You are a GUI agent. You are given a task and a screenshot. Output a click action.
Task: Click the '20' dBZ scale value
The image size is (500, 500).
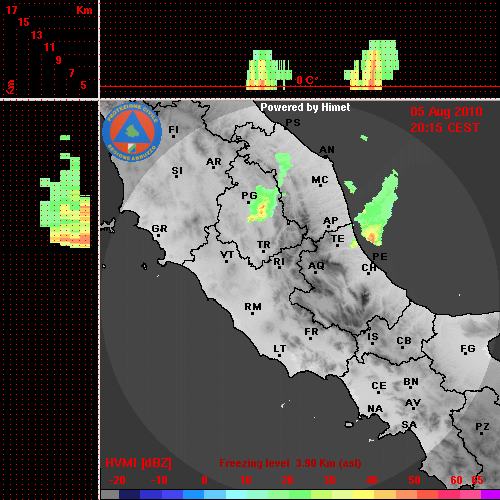287,480
